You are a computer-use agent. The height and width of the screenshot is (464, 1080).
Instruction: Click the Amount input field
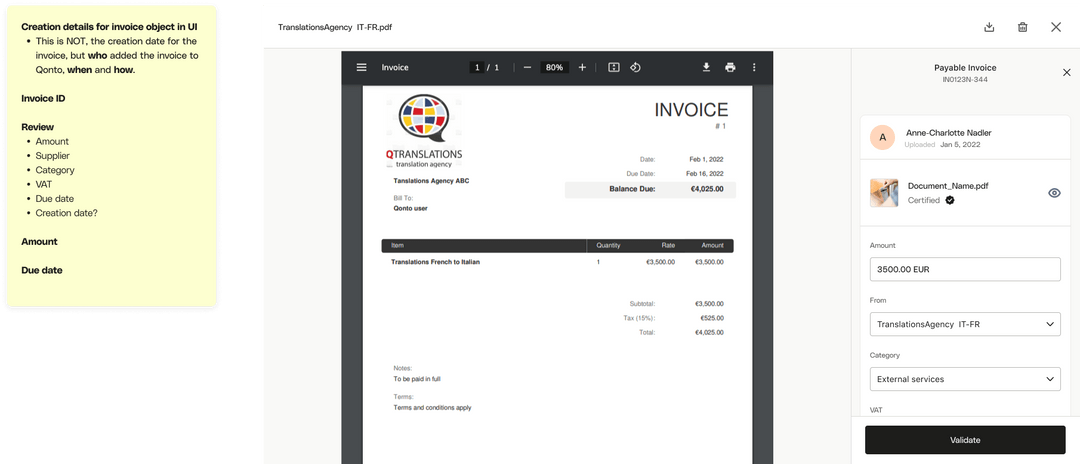coord(964,269)
